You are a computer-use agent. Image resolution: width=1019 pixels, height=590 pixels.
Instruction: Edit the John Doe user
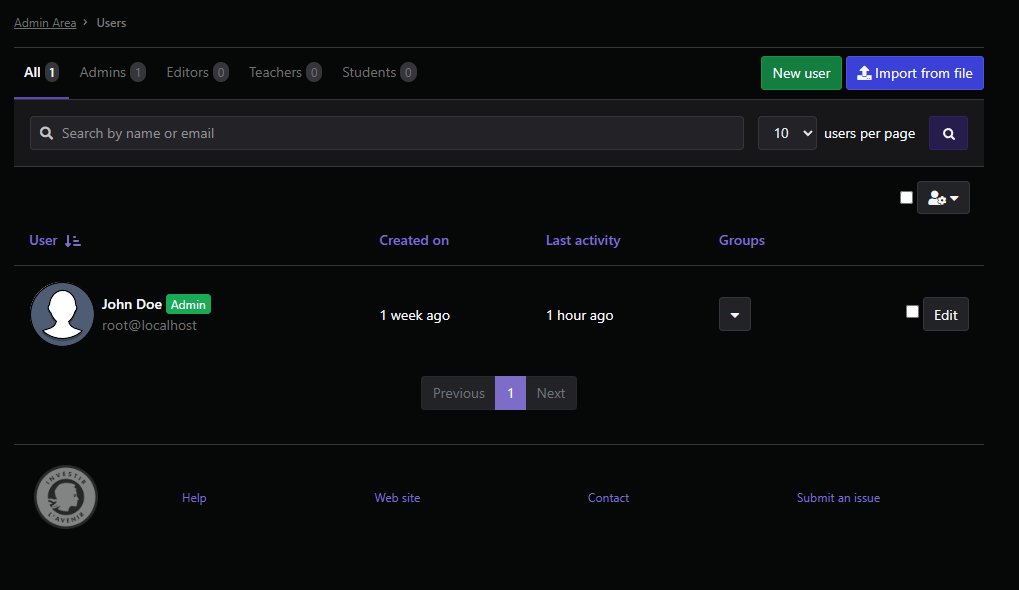coord(945,315)
